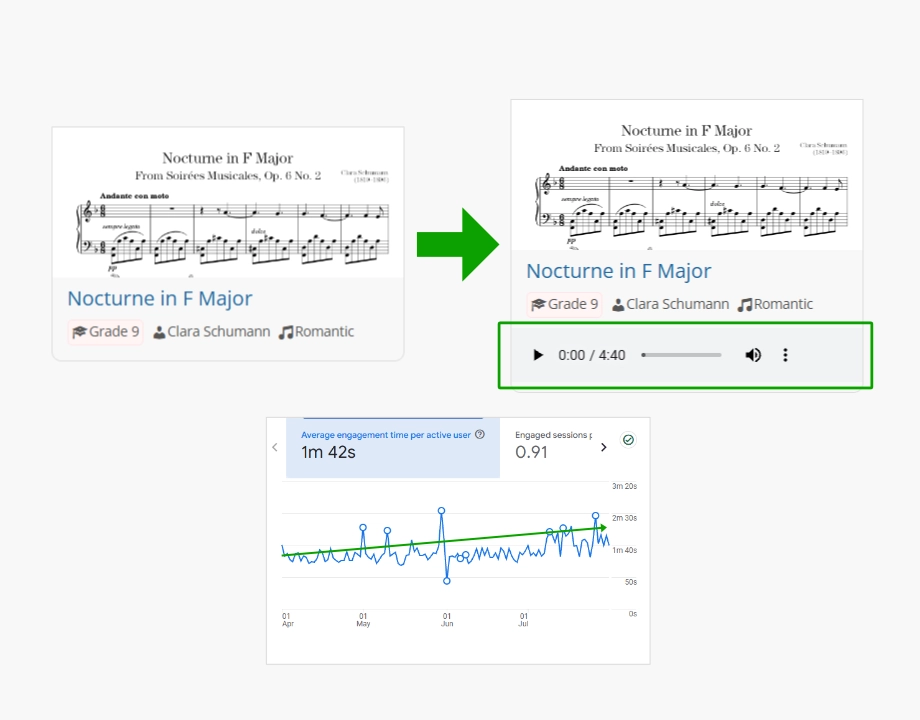The width and height of the screenshot is (920, 720).
Task: Mute the audio player volume icon
Action: 753,355
